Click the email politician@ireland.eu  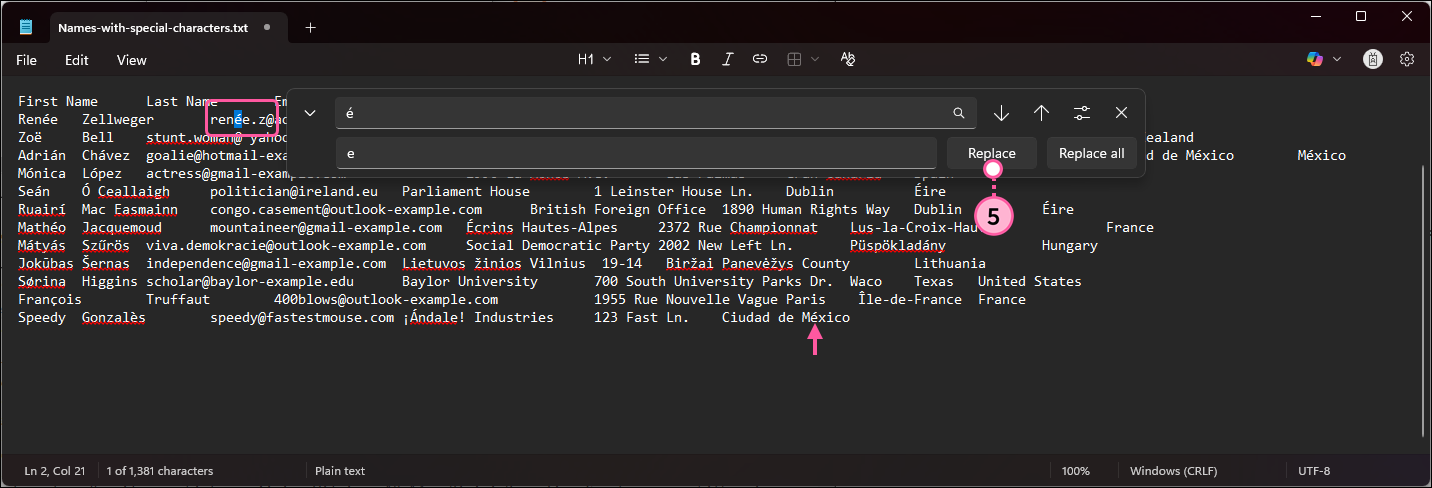294,191
